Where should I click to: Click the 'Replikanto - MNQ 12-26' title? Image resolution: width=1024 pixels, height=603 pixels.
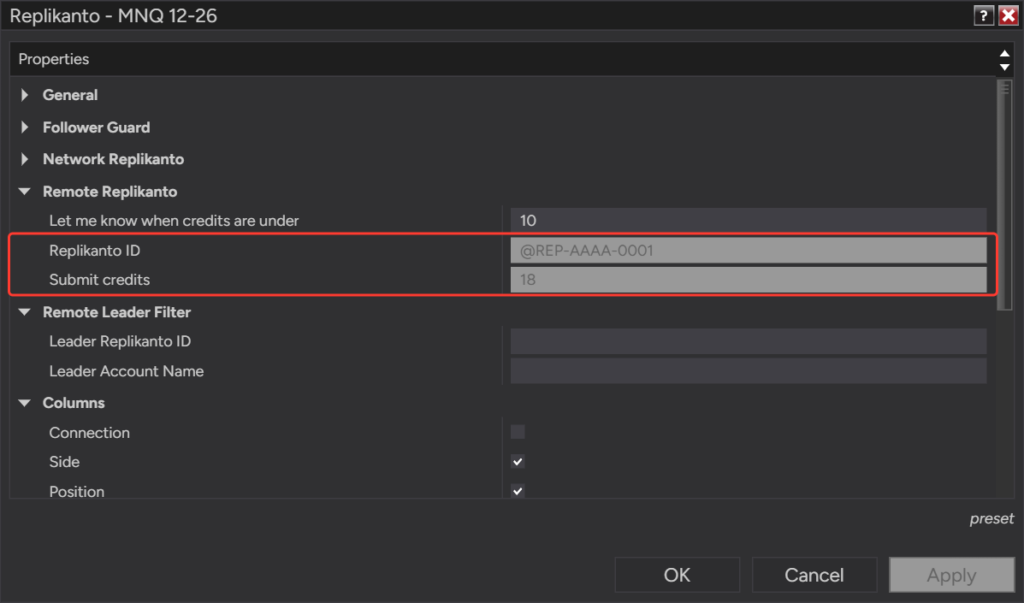click(113, 16)
